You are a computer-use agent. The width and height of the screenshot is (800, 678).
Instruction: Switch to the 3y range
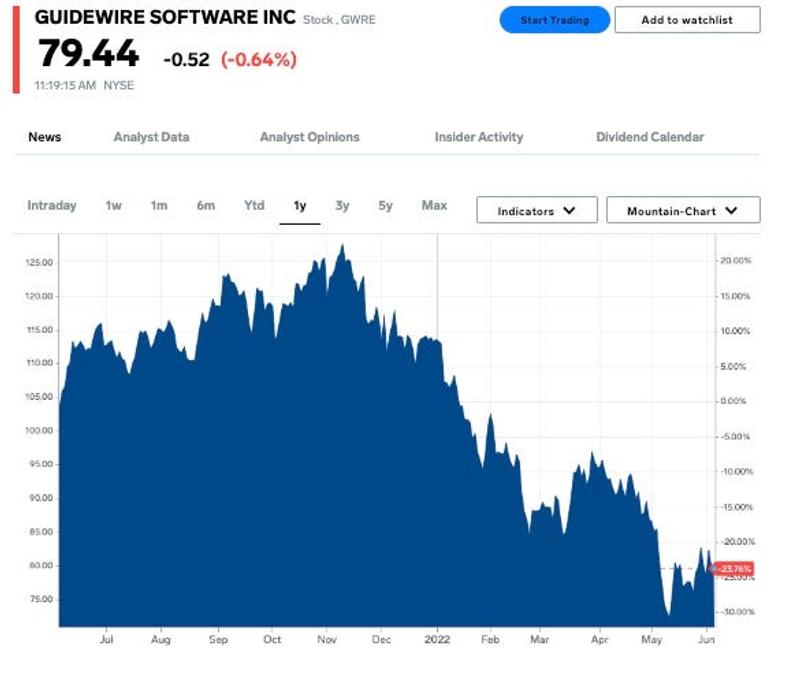pos(343,206)
